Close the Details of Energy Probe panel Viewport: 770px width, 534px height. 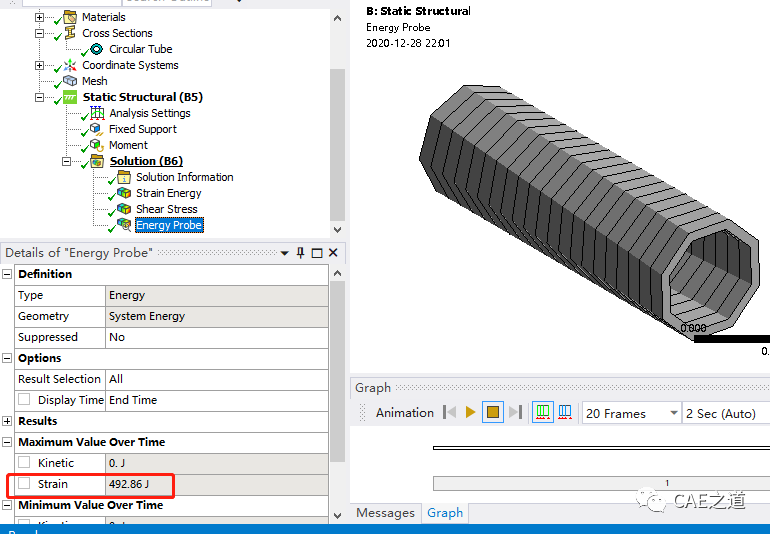pyautogui.click(x=333, y=253)
